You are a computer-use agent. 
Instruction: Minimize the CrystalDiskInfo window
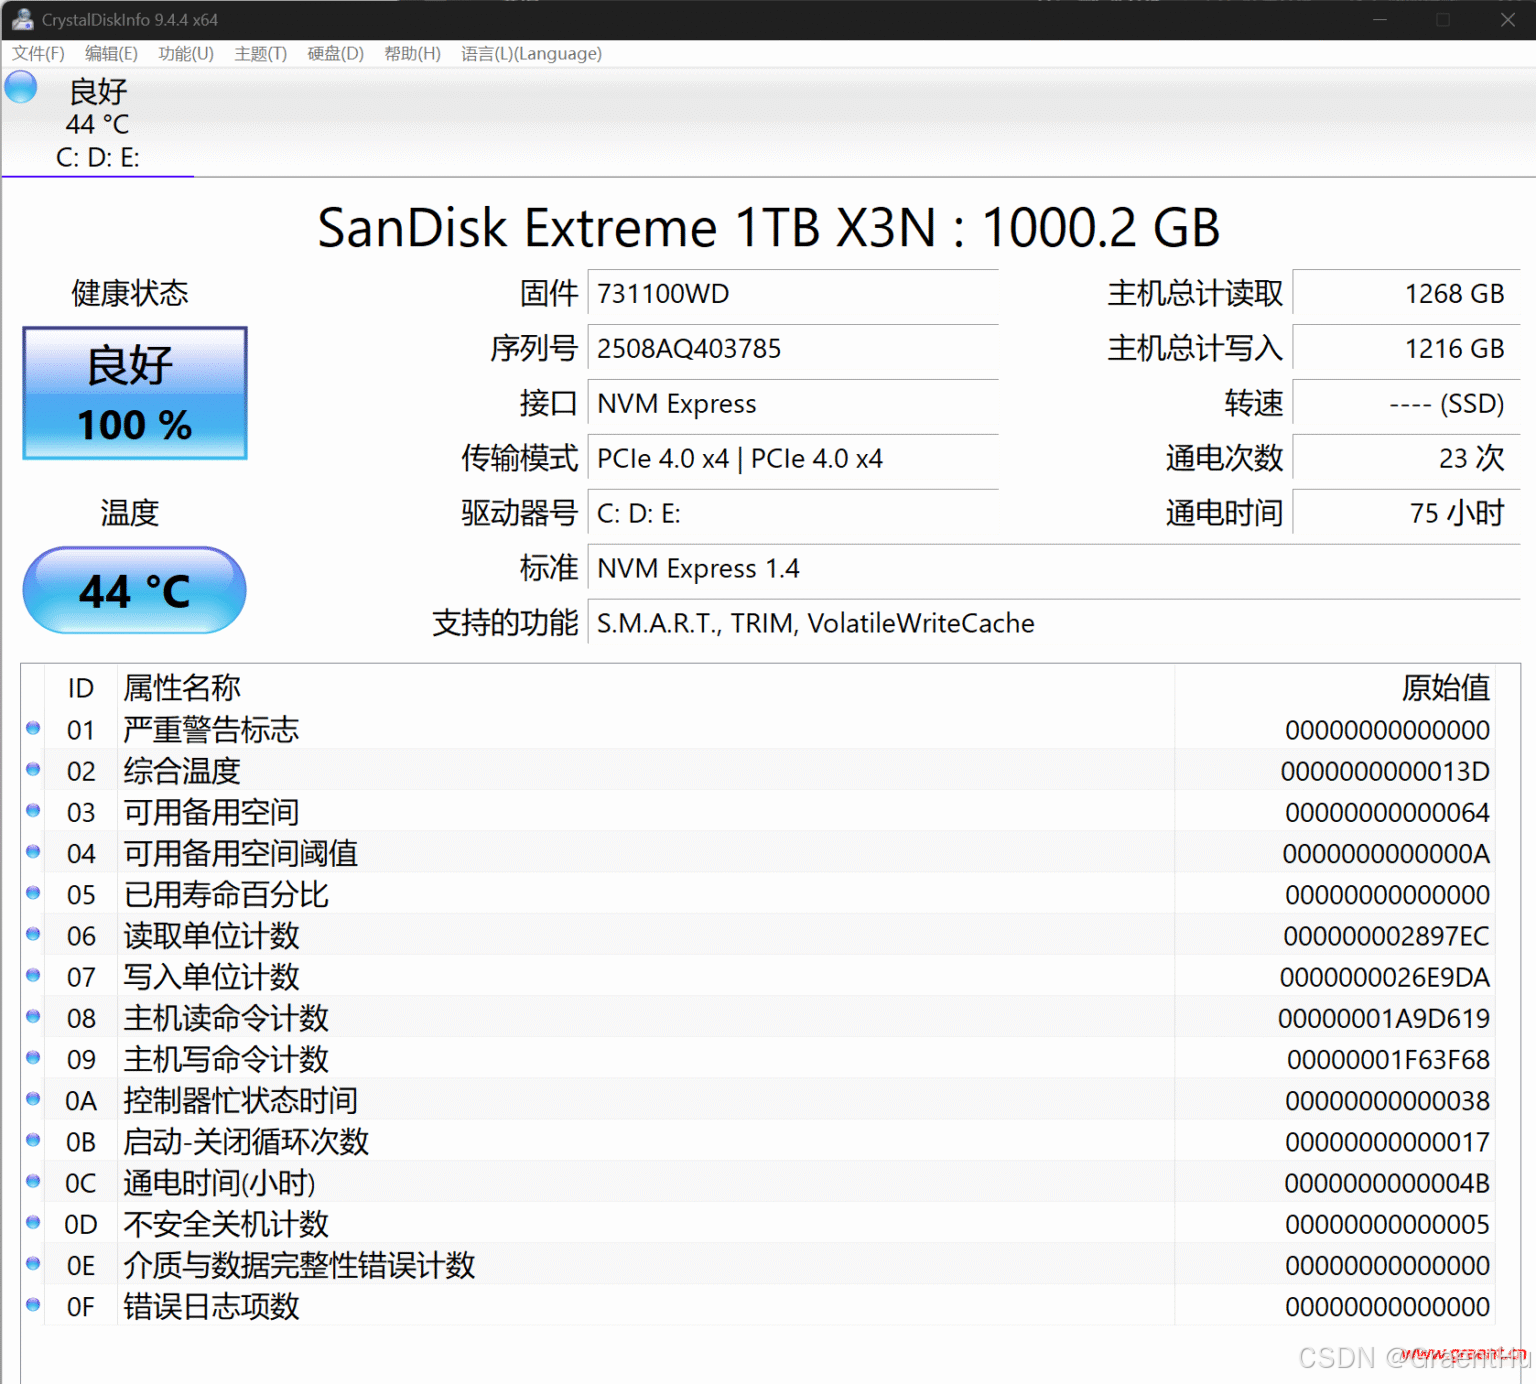pos(1380,19)
